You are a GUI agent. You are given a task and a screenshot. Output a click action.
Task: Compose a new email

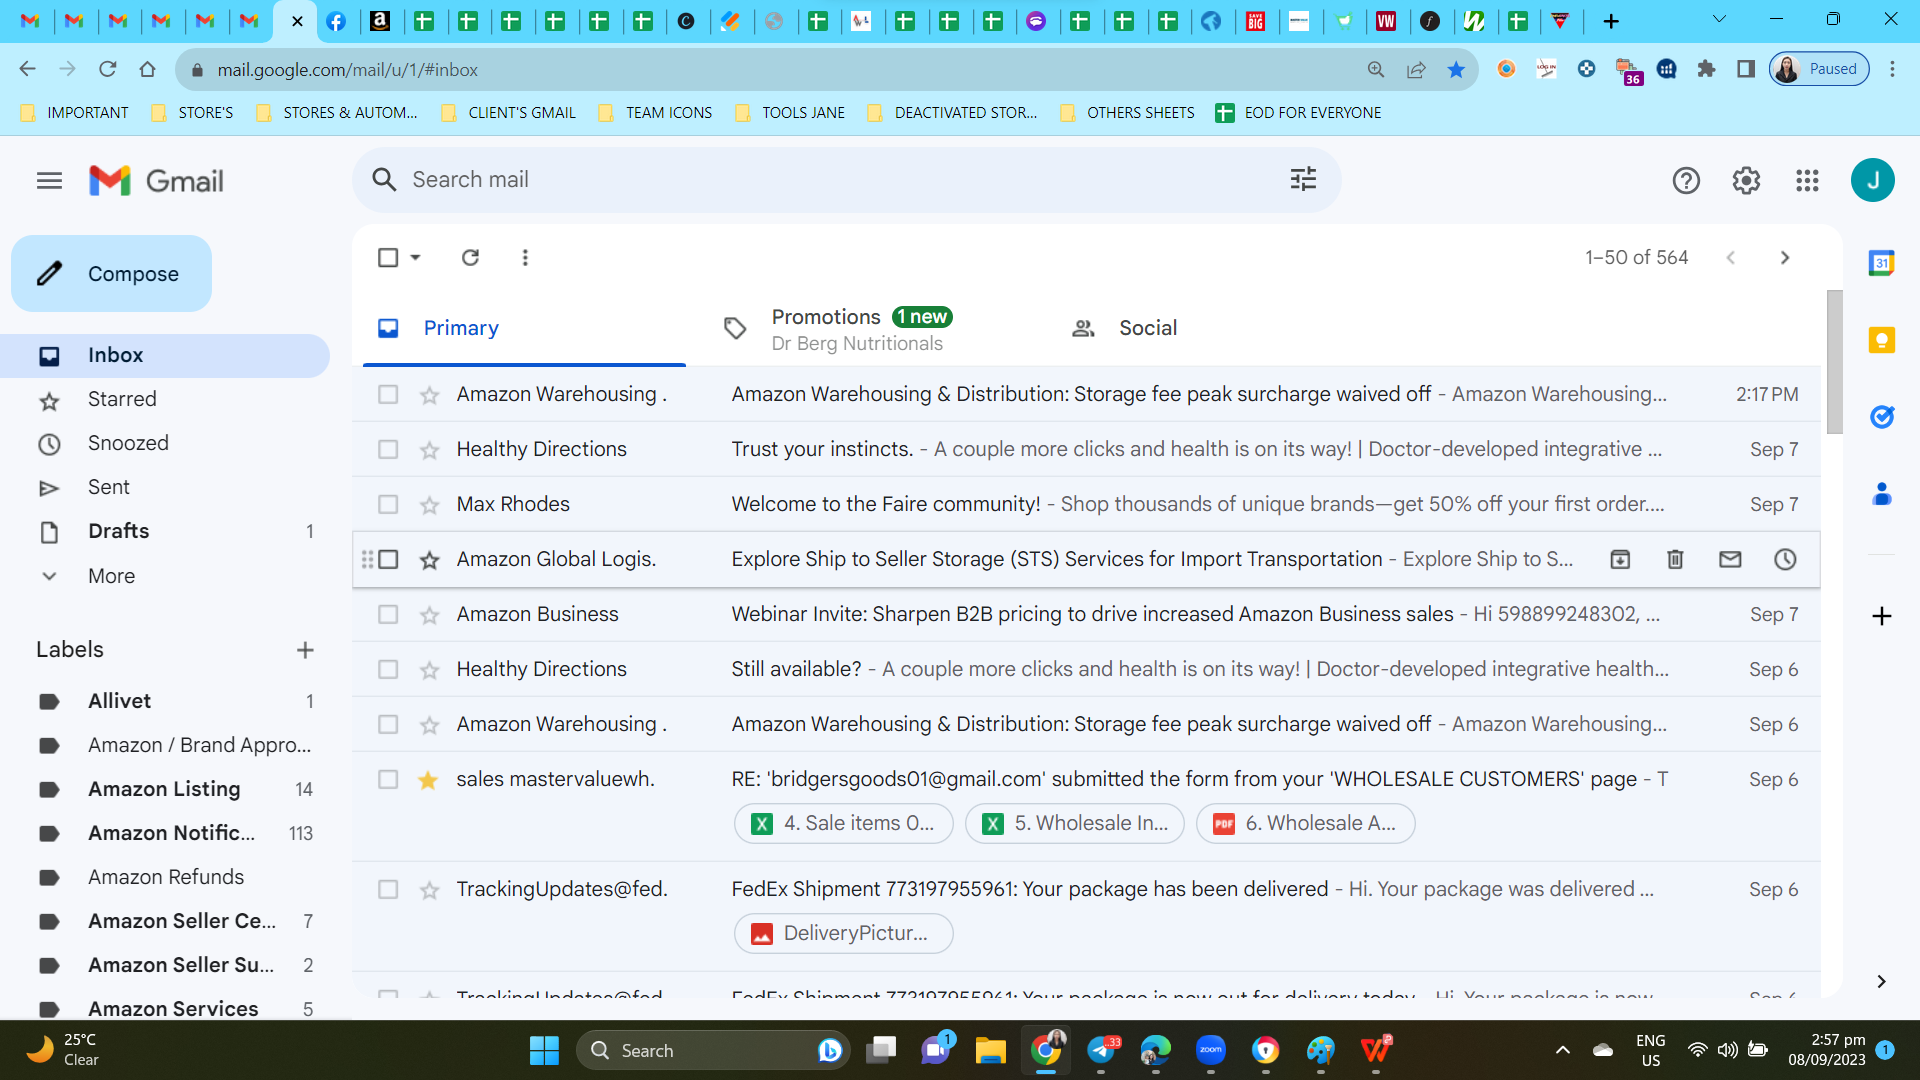(111, 274)
